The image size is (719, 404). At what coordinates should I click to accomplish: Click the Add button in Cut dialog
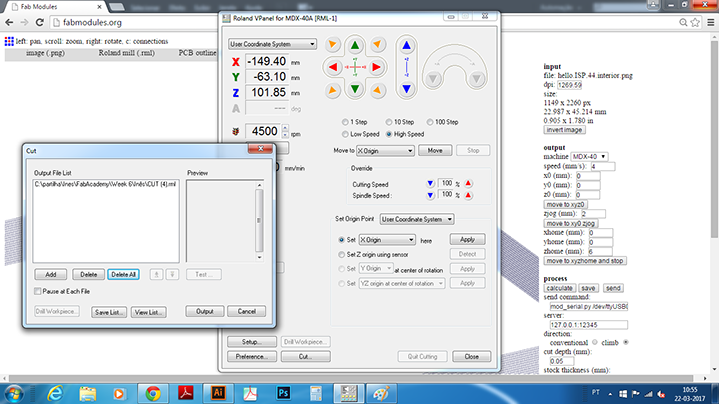click(x=50, y=275)
